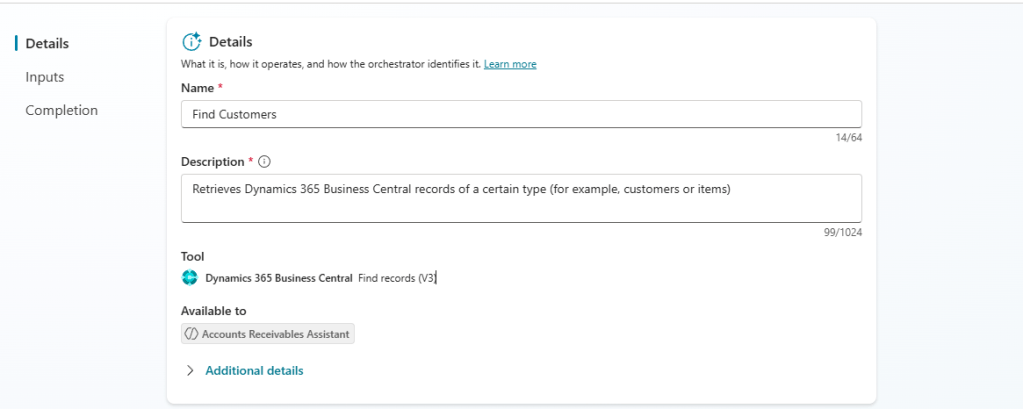
Task: Click the Find records (V3) tool text
Action: tap(397, 278)
